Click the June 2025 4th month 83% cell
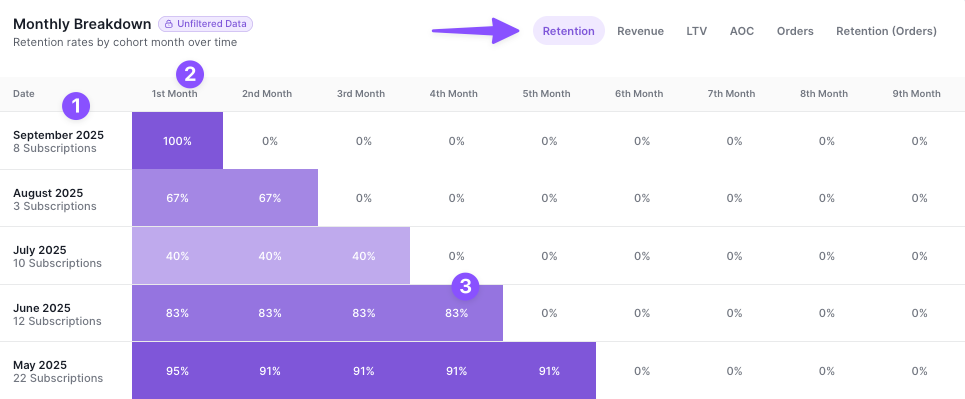Viewport: 965px width, 399px height. tap(456, 313)
